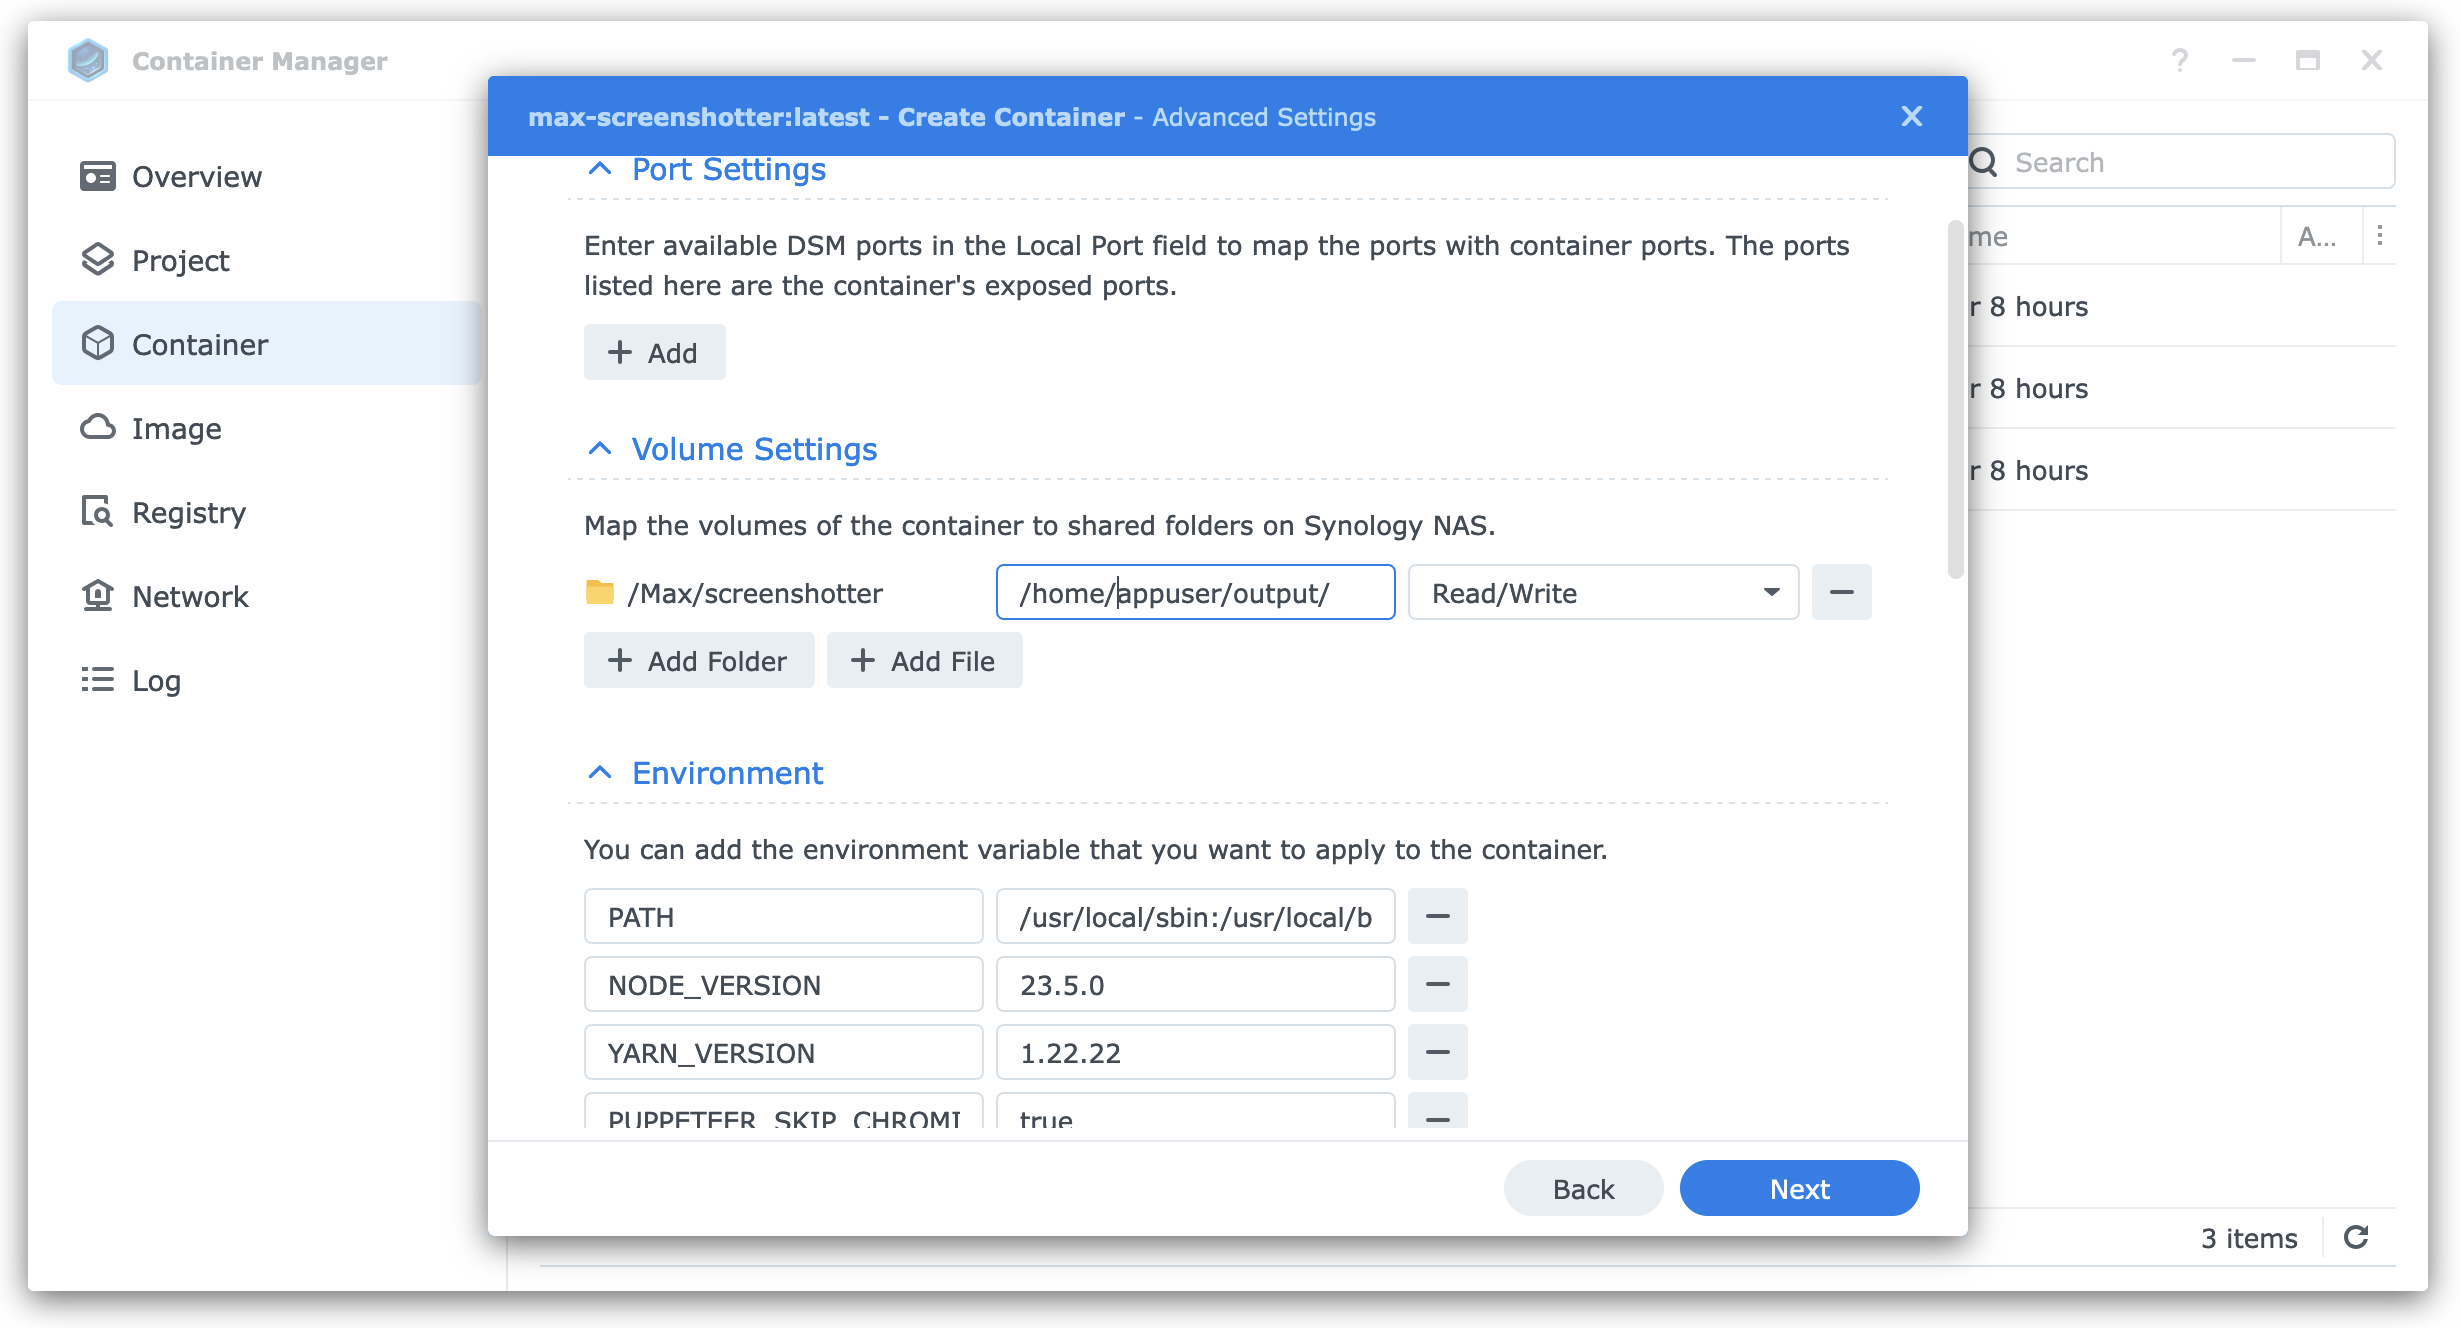Open the Read/Write permission dropdown

pyautogui.click(x=1603, y=592)
